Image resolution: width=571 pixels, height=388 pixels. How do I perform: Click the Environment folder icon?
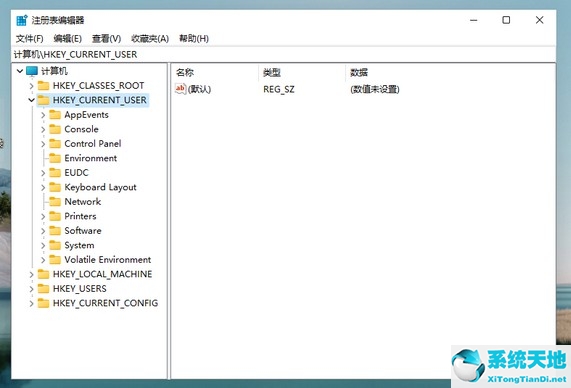pyautogui.click(x=55, y=158)
